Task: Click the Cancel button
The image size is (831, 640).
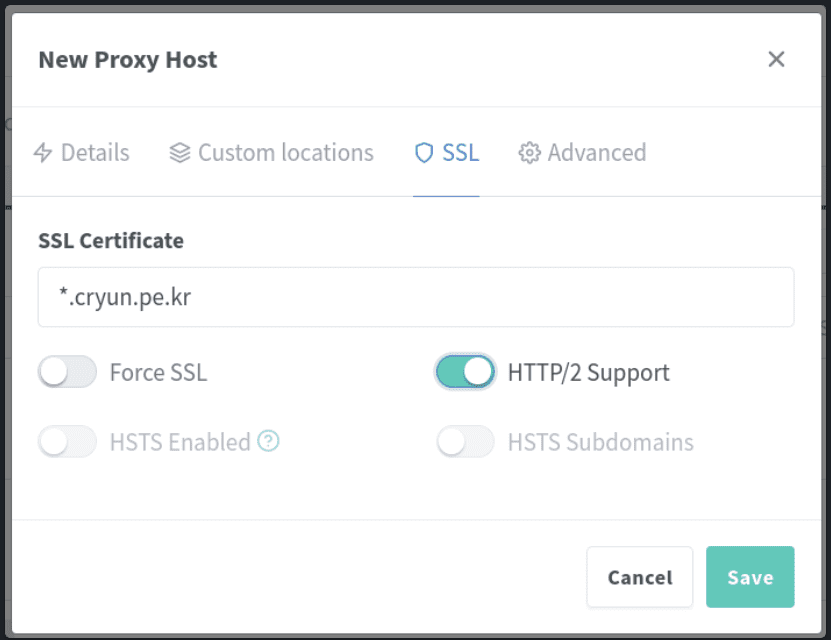Action: pyautogui.click(x=640, y=577)
